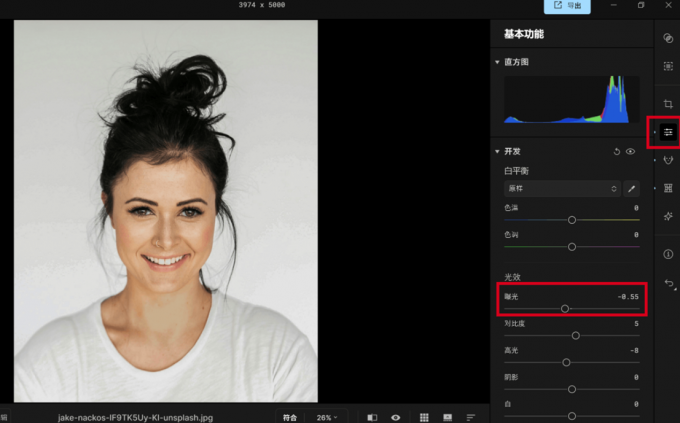Open the 26% zoom level dropdown

pyautogui.click(x=327, y=417)
